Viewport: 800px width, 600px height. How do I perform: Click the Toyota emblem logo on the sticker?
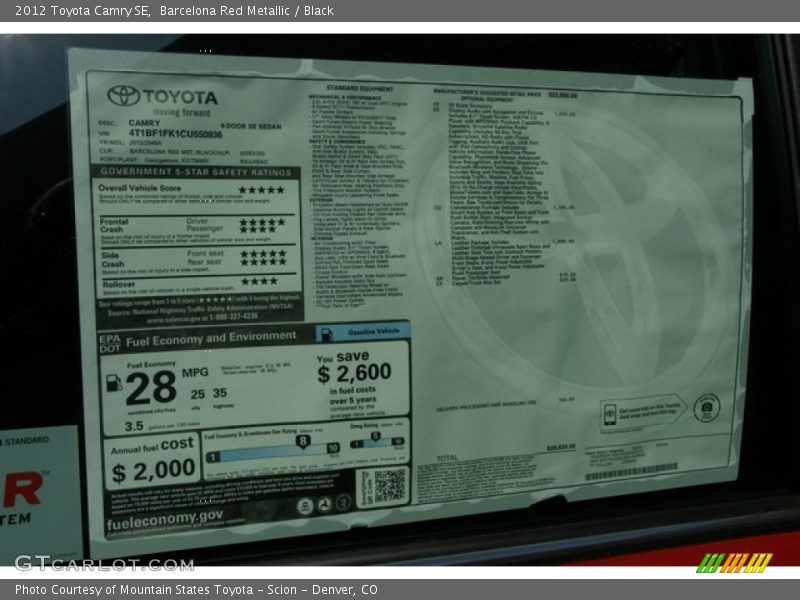tap(123, 95)
